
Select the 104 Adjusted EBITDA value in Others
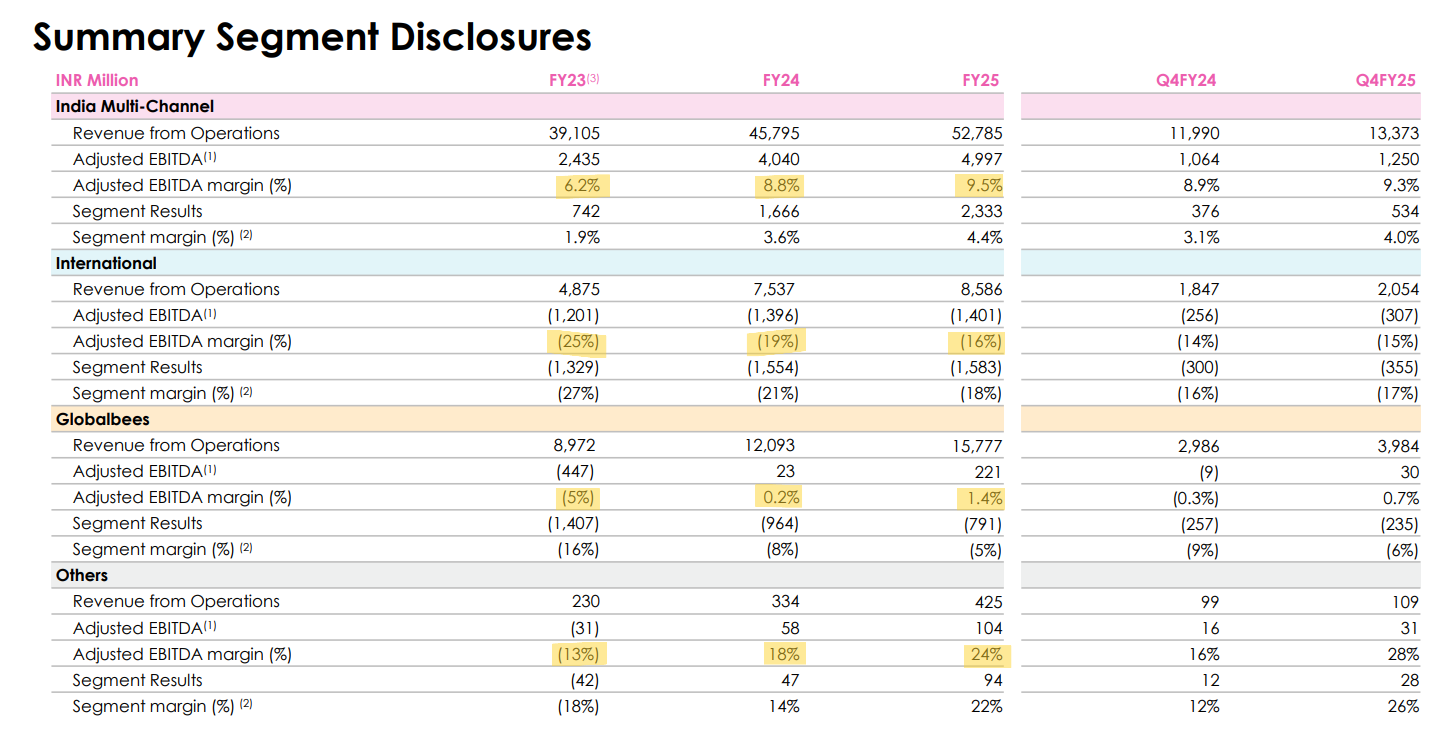[988, 628]
